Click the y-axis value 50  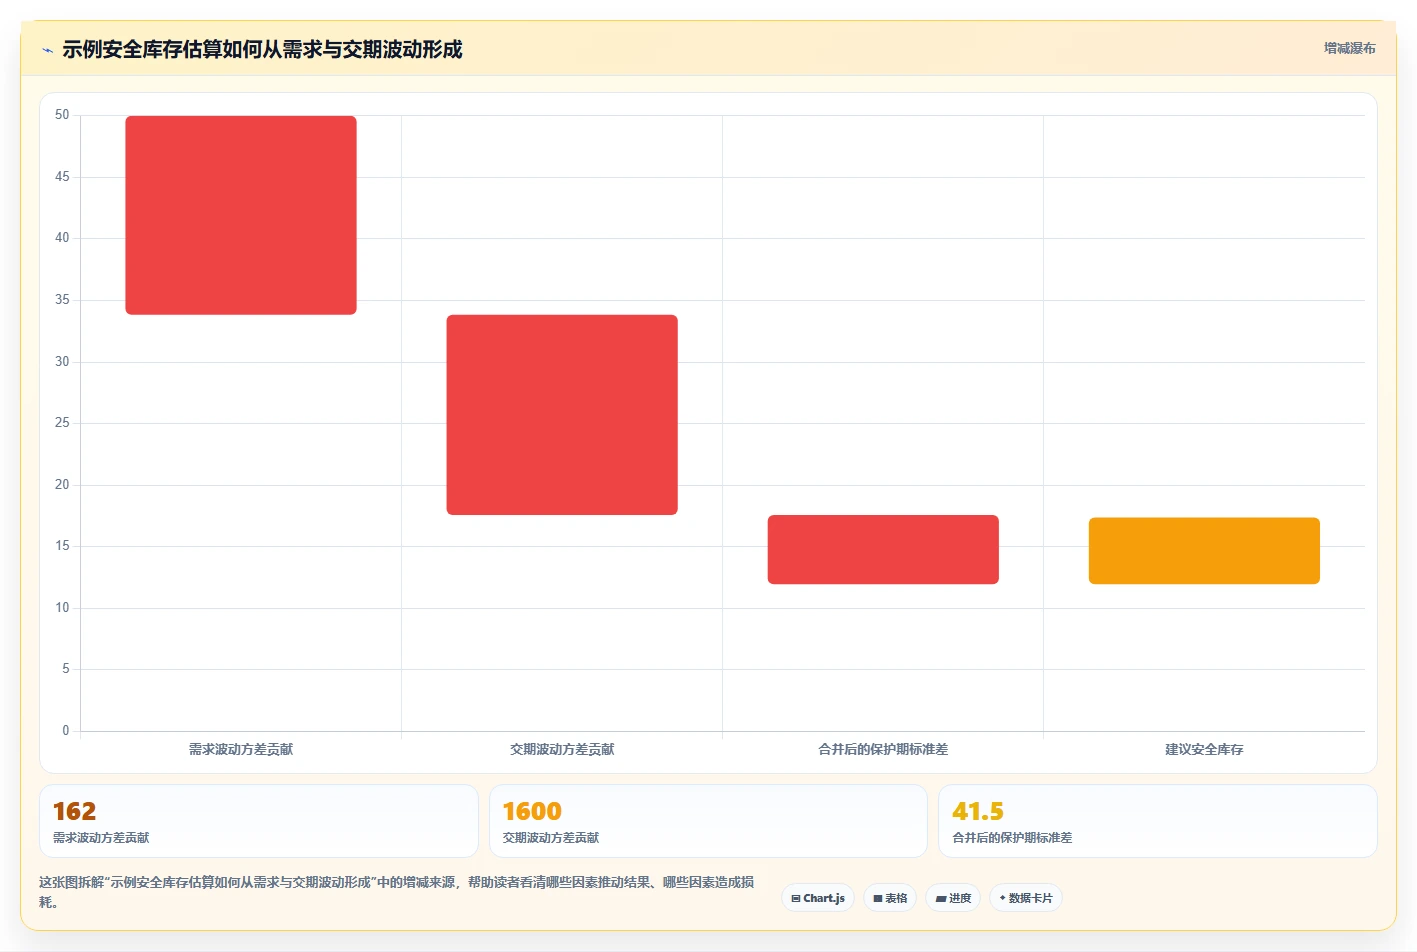click(62, 115)
